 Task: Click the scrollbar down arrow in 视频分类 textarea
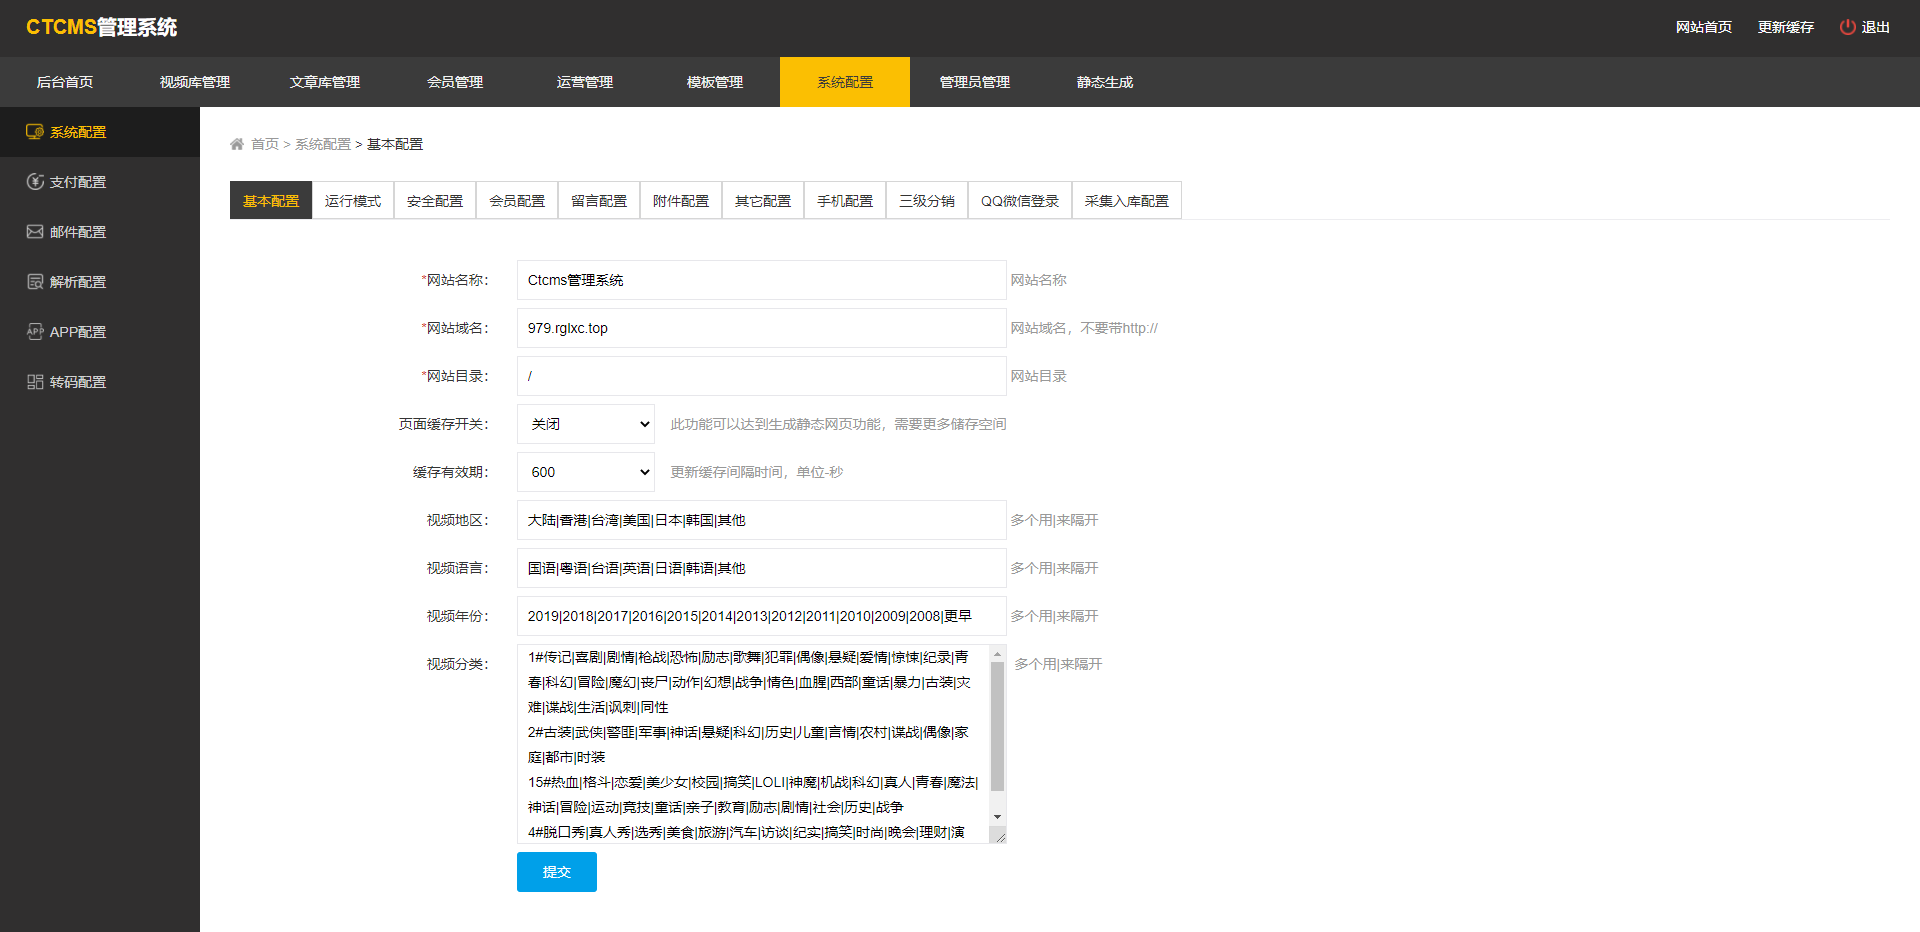[x=997, y=817]
